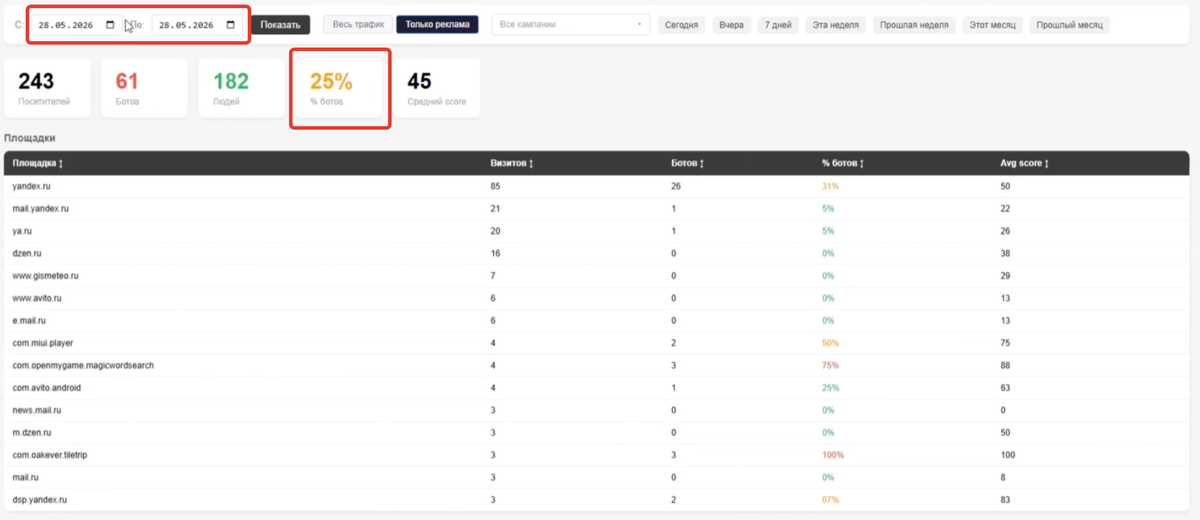
Task: Click dsp.yandex.ru in the table
Action: coord(39,499)
